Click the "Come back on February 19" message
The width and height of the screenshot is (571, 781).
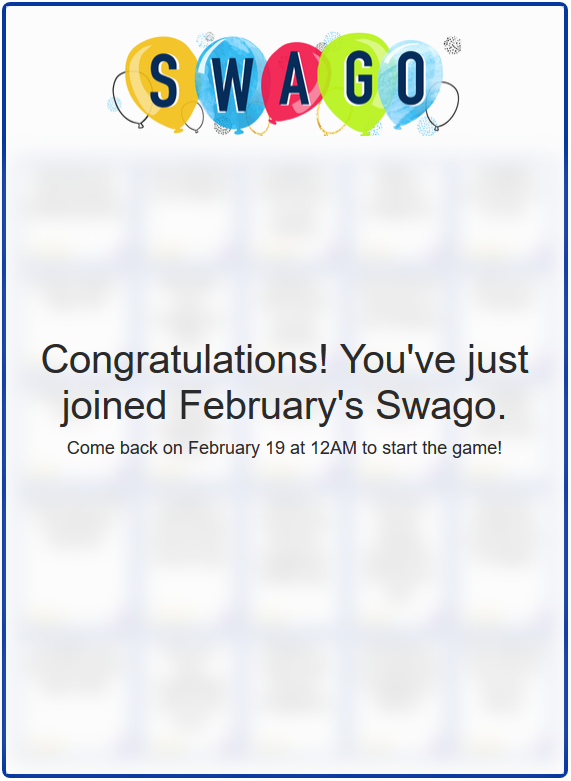click(x=176, y=448)
